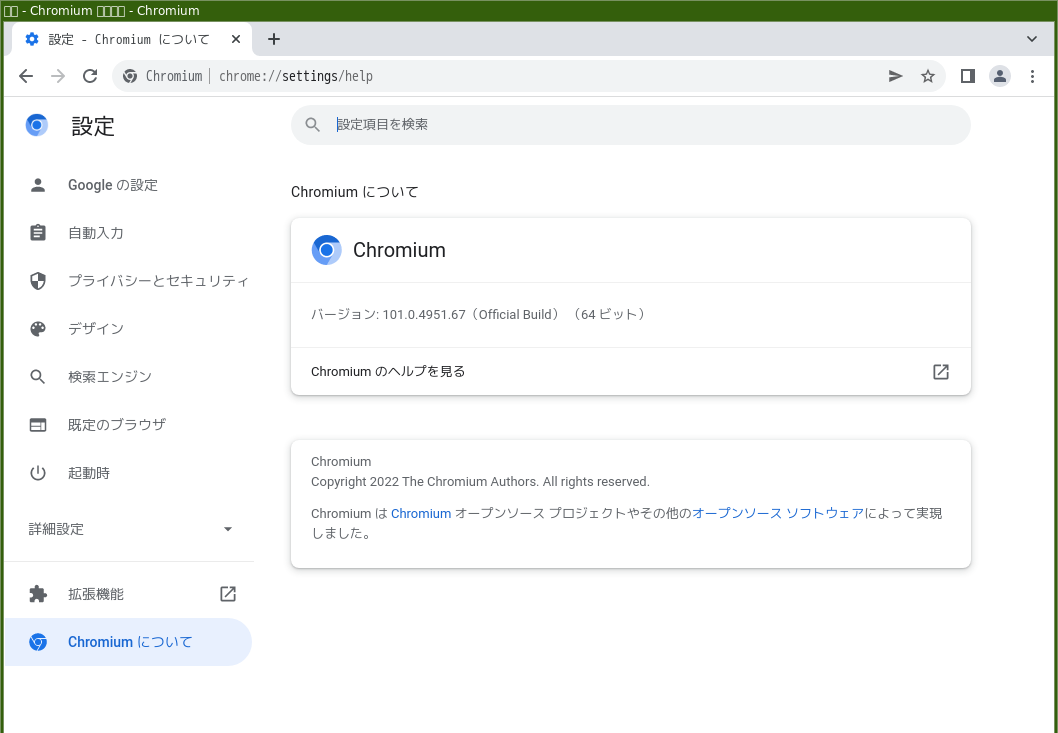Open 自動入力 settings
Image resolution: width=1058 pixels, height=733 pixels.
click(128, 233)
